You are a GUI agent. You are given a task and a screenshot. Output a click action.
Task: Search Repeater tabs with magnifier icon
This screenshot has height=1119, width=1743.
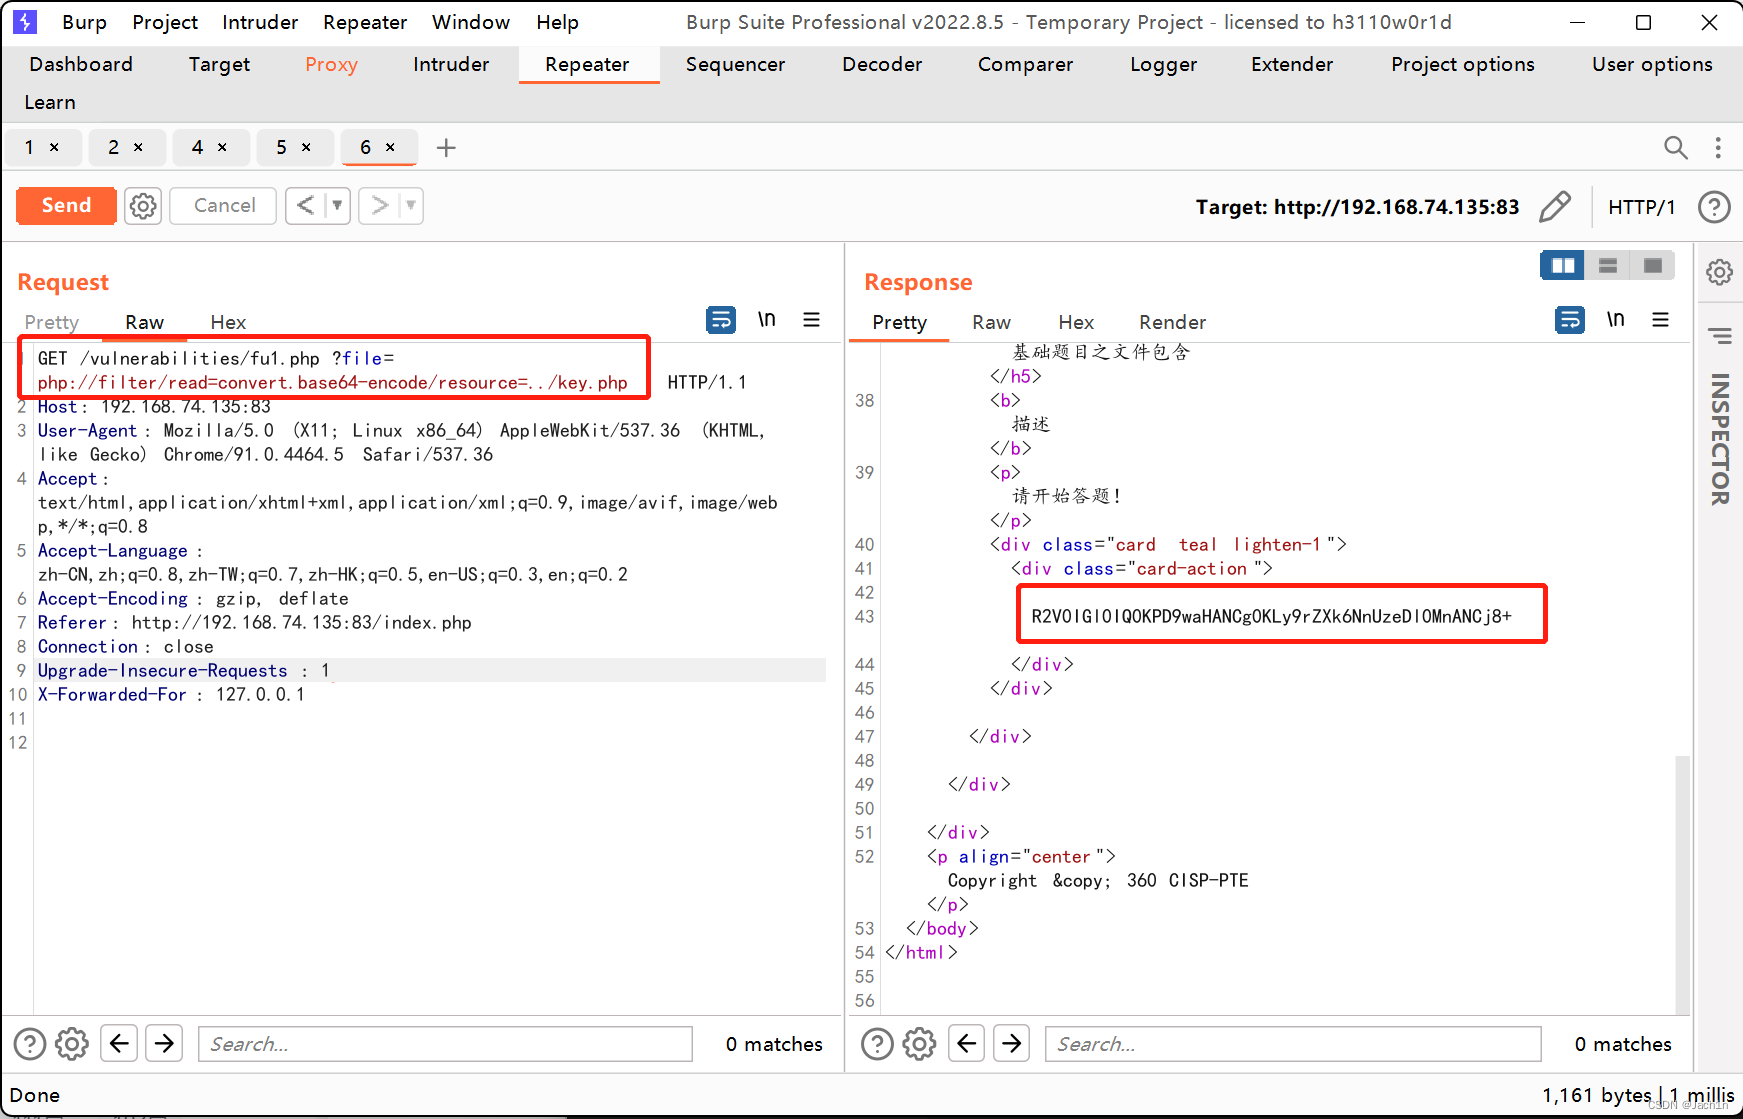(x=1676, y=148)
